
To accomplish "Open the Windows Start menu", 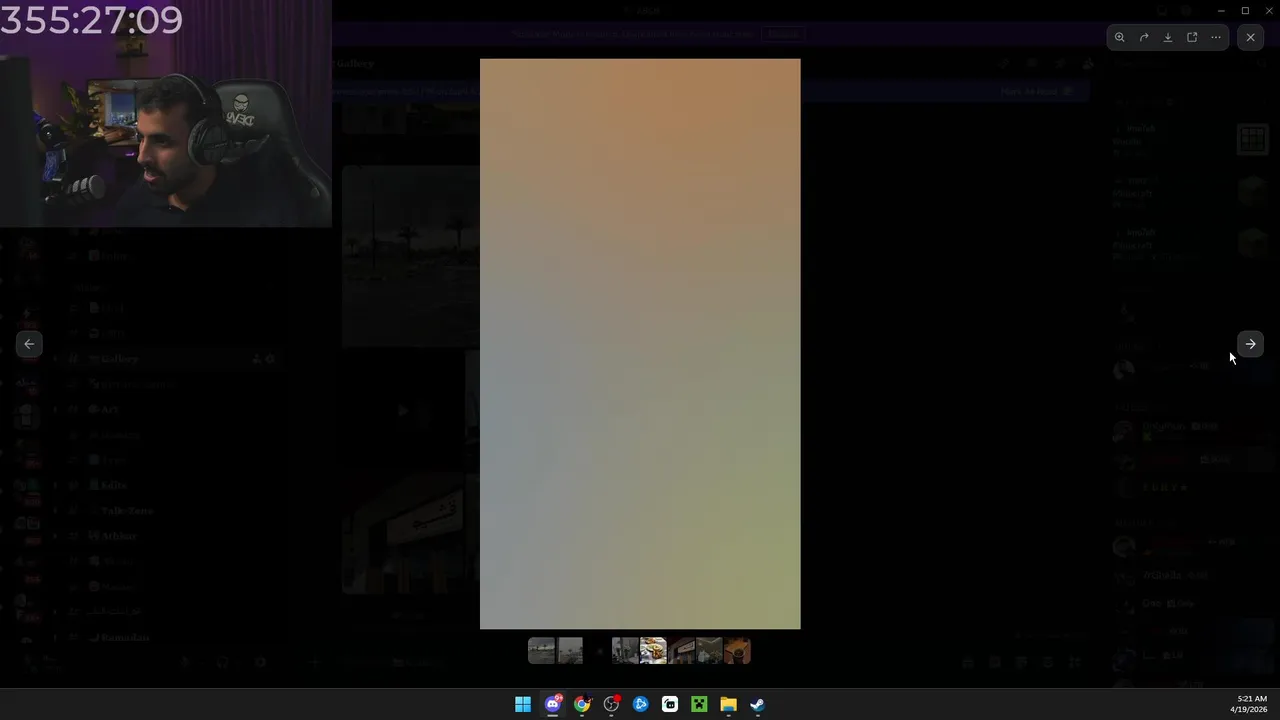I will tap(523, 705).
